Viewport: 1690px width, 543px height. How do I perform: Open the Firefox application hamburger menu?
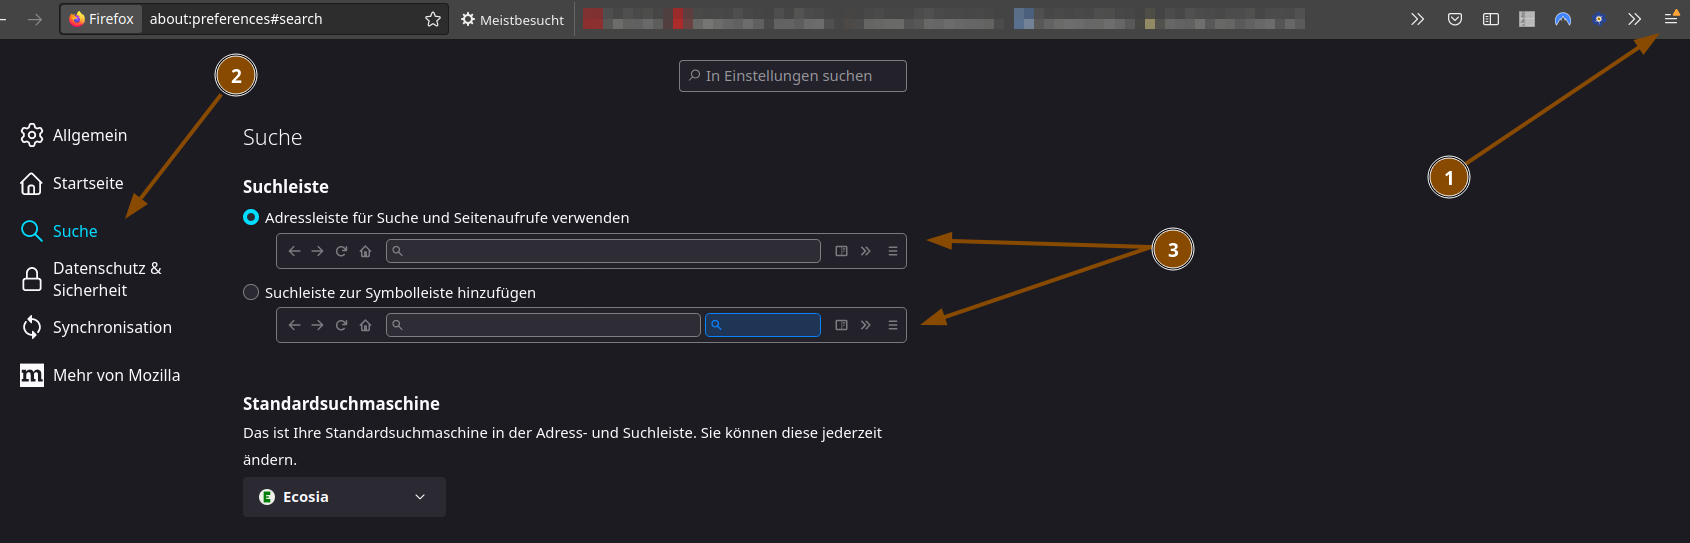point(1671,19)
